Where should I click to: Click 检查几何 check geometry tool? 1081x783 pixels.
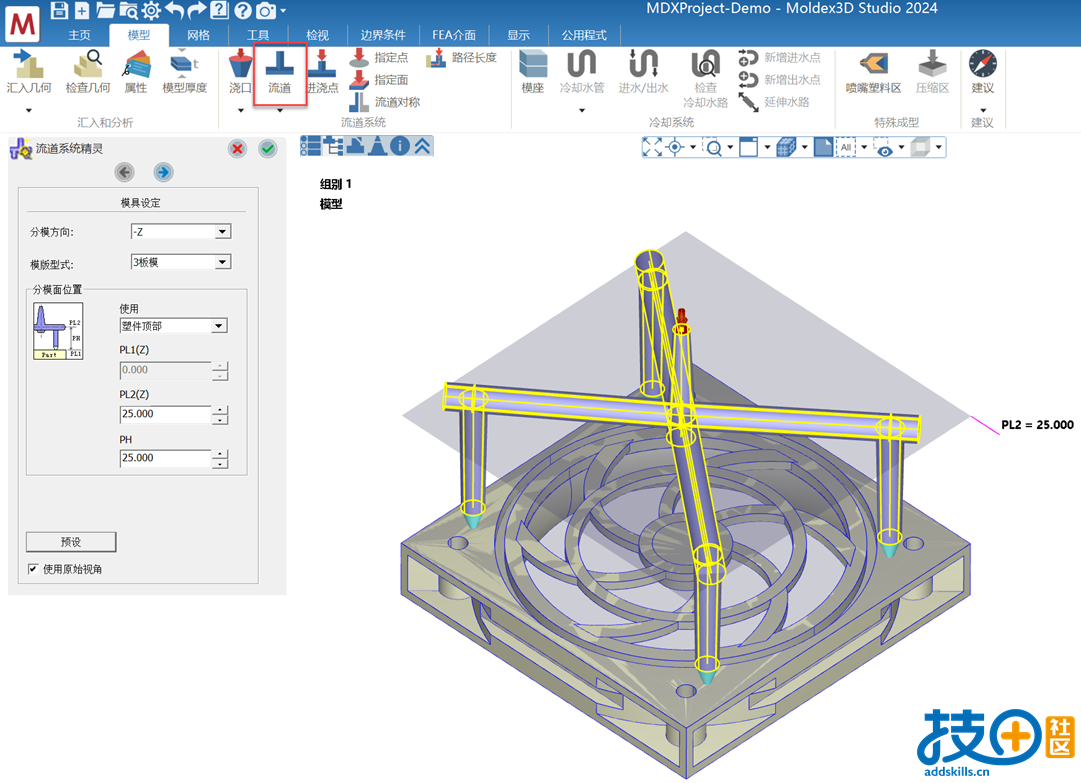click(88, 71)
